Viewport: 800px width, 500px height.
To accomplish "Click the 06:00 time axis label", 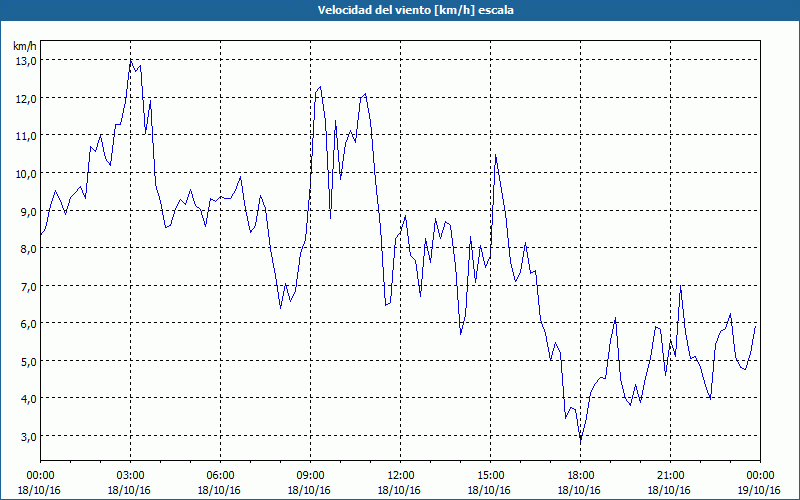I will pyautogui.click(x=220, y=476).
